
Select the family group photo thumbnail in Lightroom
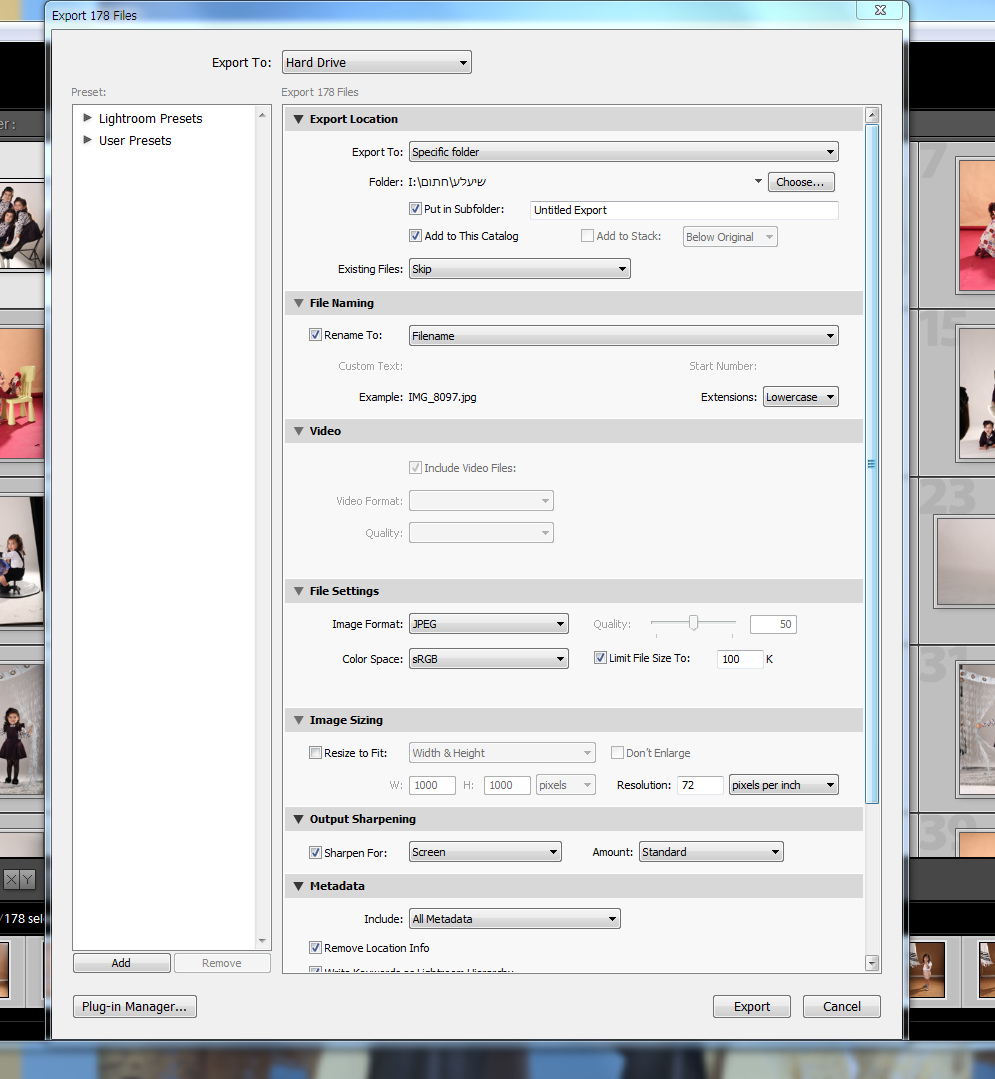pyautogui.click(x=22, y=225)
